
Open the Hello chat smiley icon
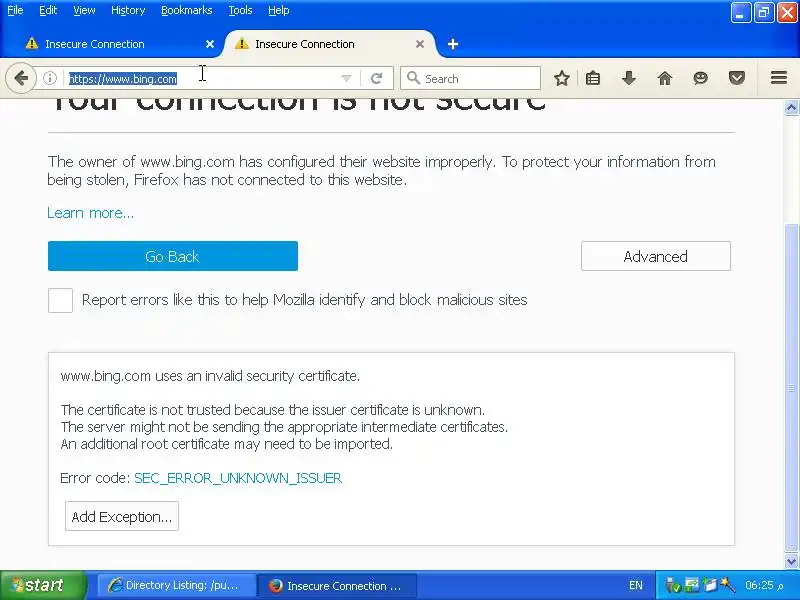pos(701,78)
